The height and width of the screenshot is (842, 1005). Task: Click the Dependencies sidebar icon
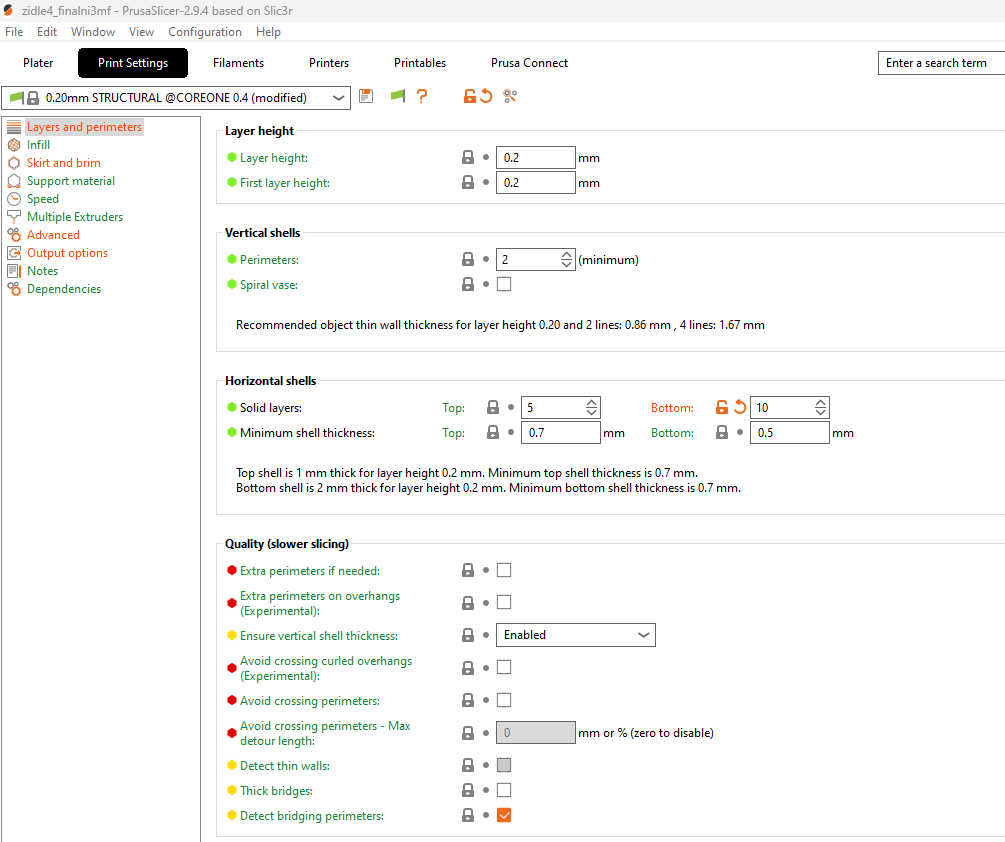[14, 288]
